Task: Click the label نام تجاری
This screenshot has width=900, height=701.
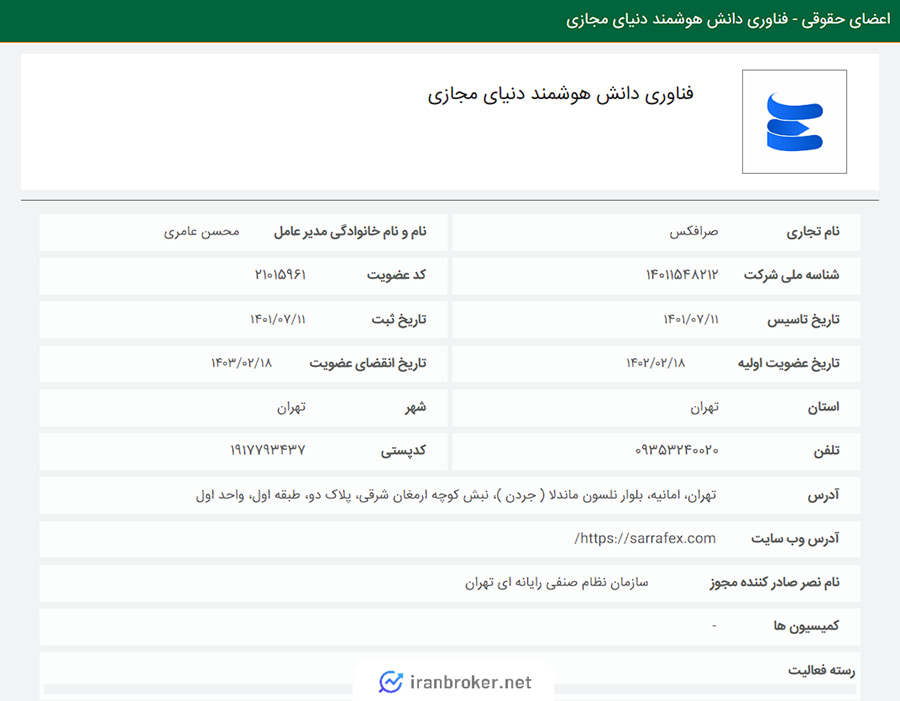Action: [813, 232]
